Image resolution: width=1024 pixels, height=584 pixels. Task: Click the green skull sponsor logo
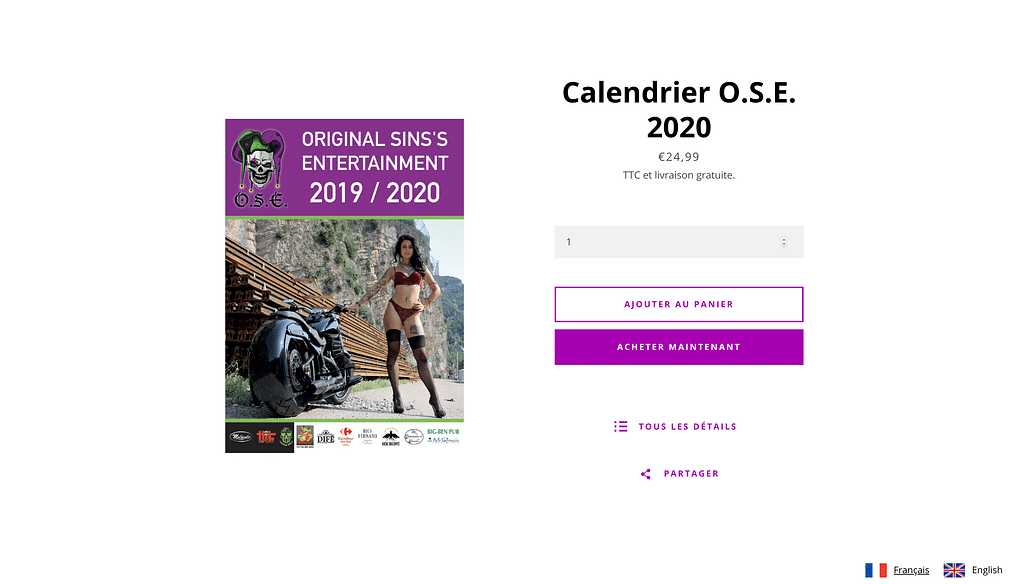(x=286, y=436)
